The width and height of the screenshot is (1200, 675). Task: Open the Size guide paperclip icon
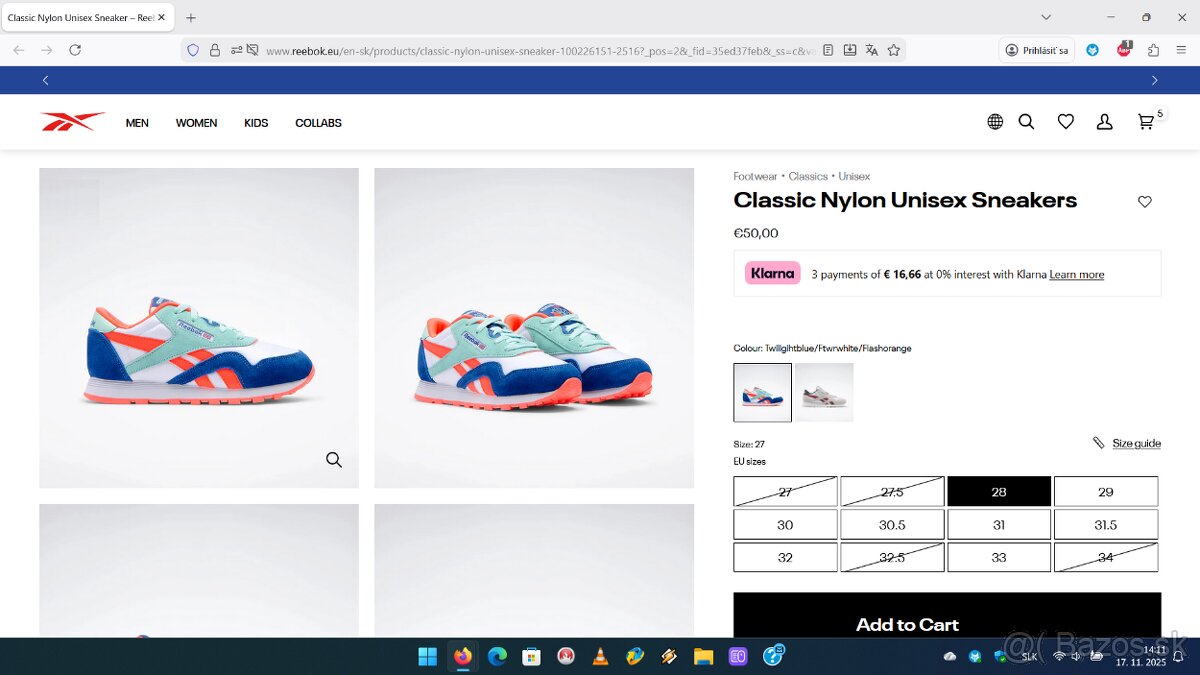pyautogui.click(x=1097, y=442)
